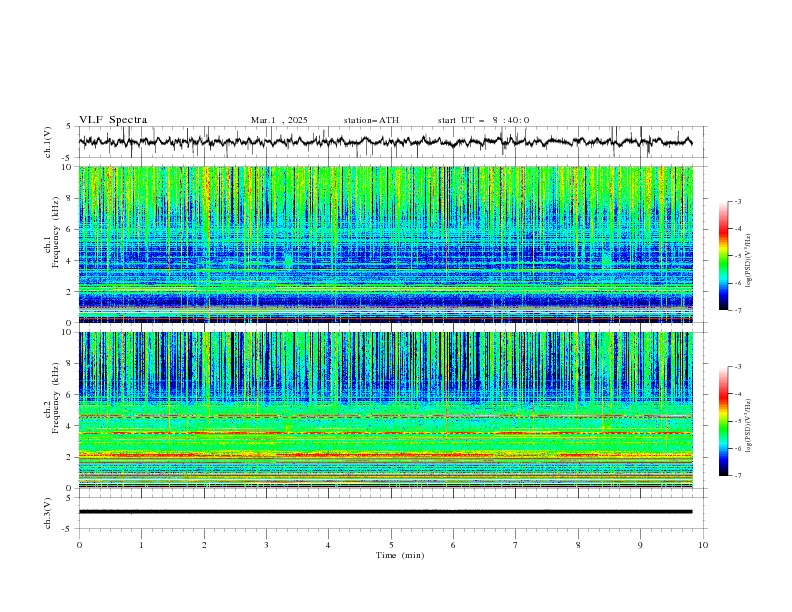Click time axis tick label "3"
This screenshot has width=792, height=612.
click(x=266, y=545)
